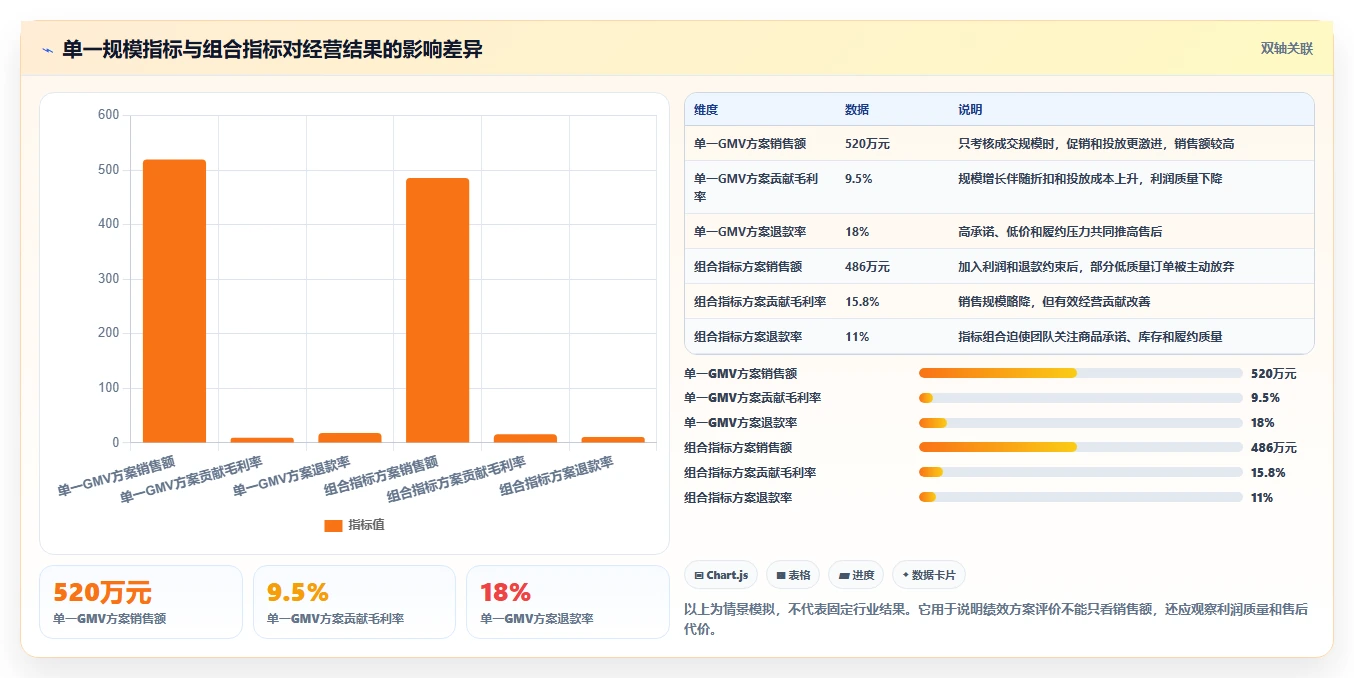Click table row label 单一GMV方案退款率
Image resolution: width=1354 pixels, height=678 pixels.
pyautogui.click(x=750, y=232)
